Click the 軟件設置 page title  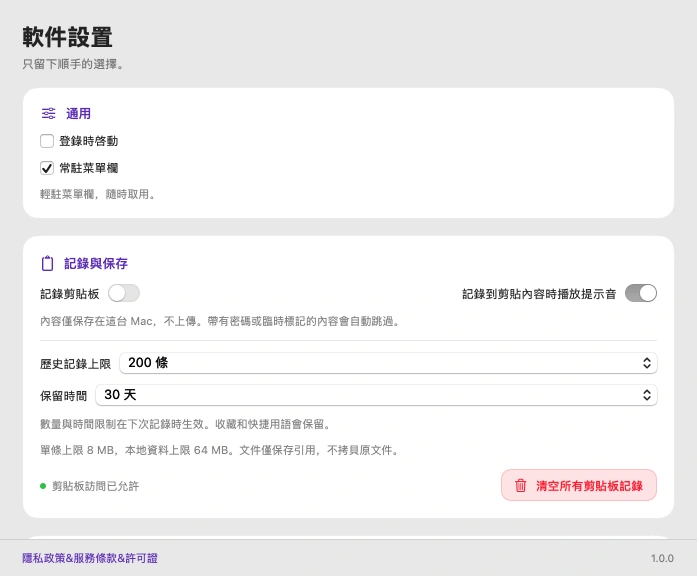[67, 37]
